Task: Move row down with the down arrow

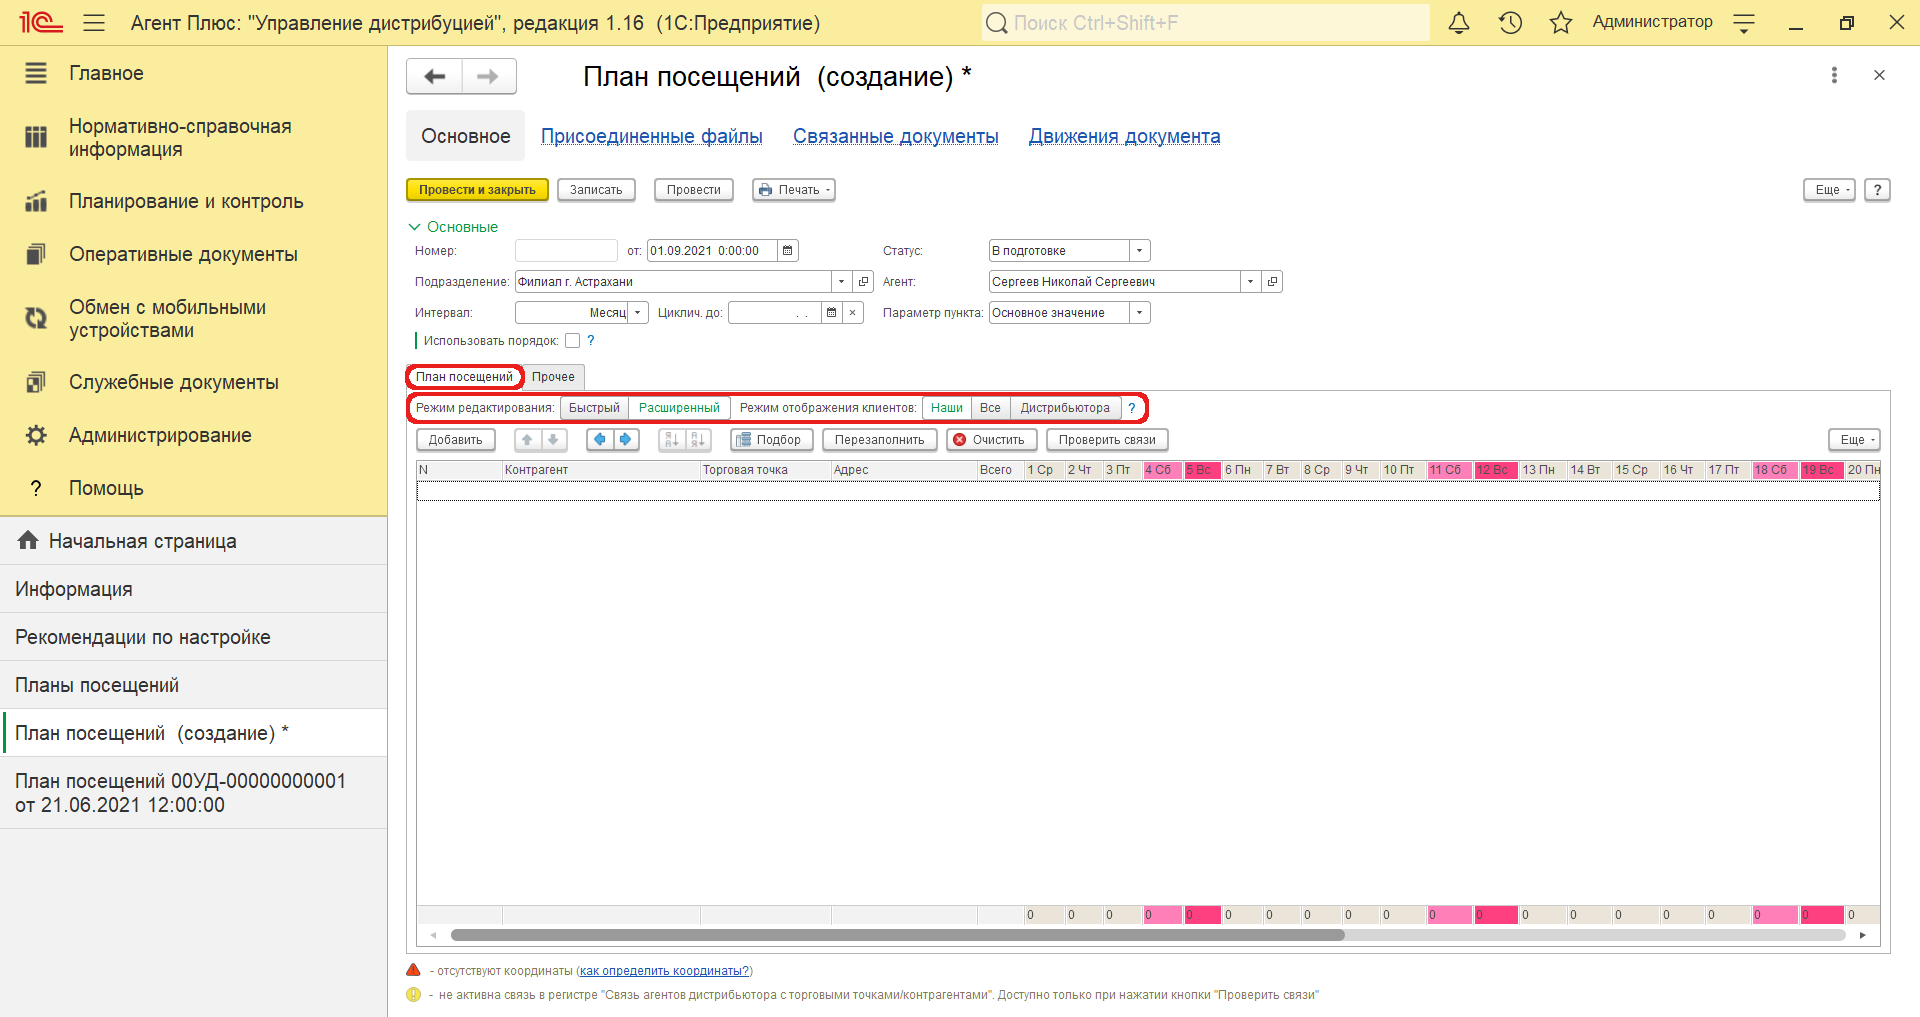Action: (553, 440)
